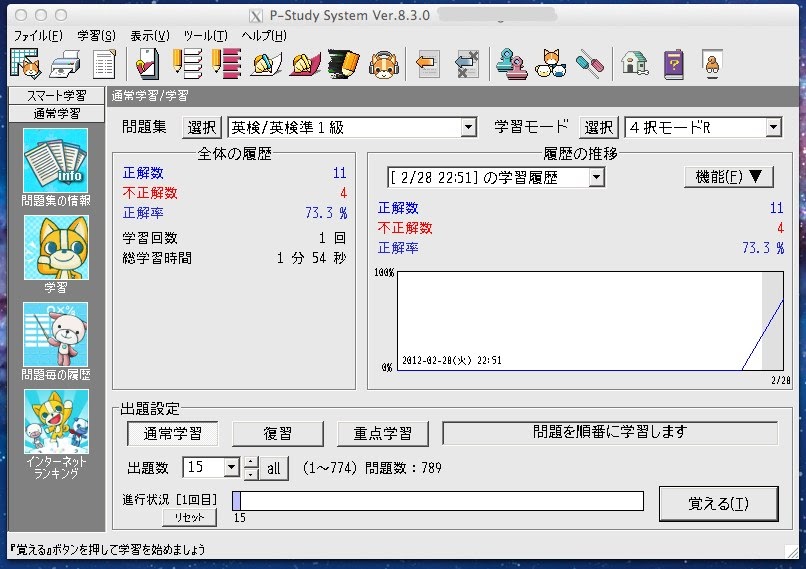Viewport: 806px width, 569px height.
Task: Expand the 出題数 15 dropdown
Action: pyautogui.click(x=231, y=467)
